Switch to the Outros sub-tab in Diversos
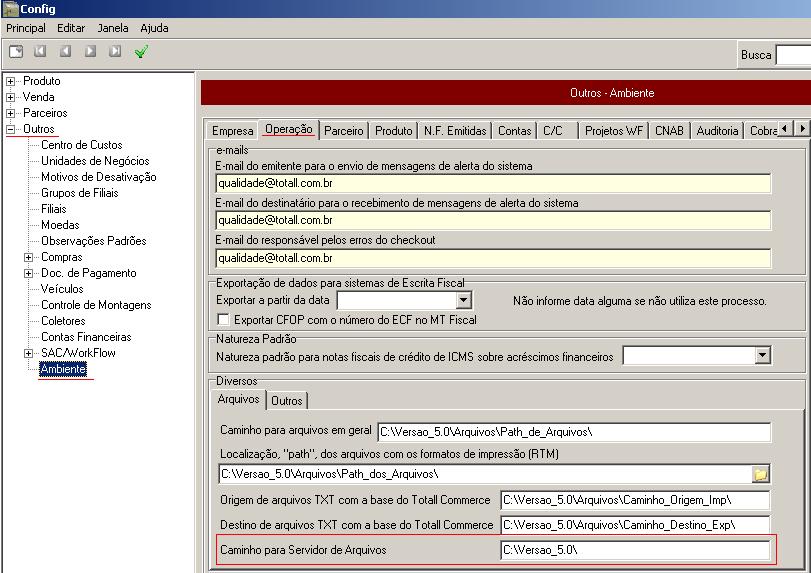Image resolution: width=811 pixels, height=573 pixels. click(287, 401)
